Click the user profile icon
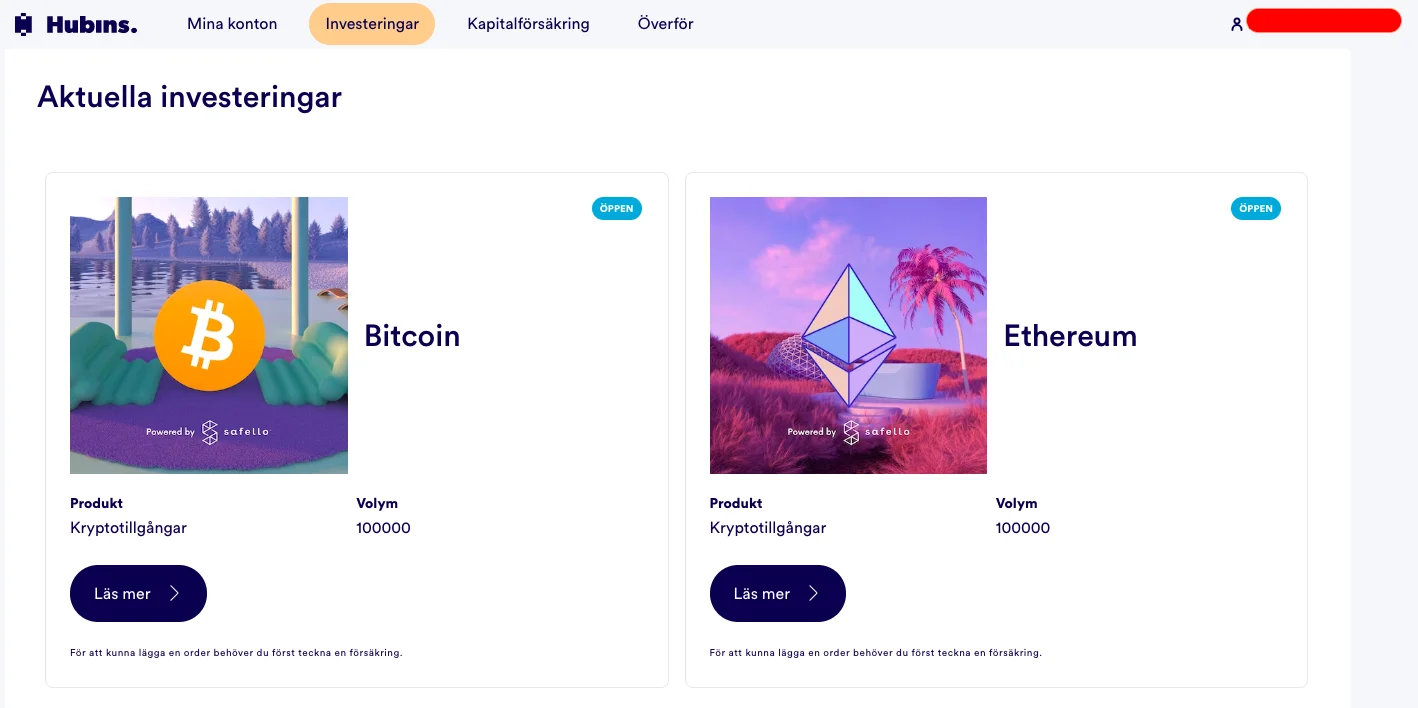Image resolution: width=1418 pixels, height=708 pixels. tap(1237, 24)
